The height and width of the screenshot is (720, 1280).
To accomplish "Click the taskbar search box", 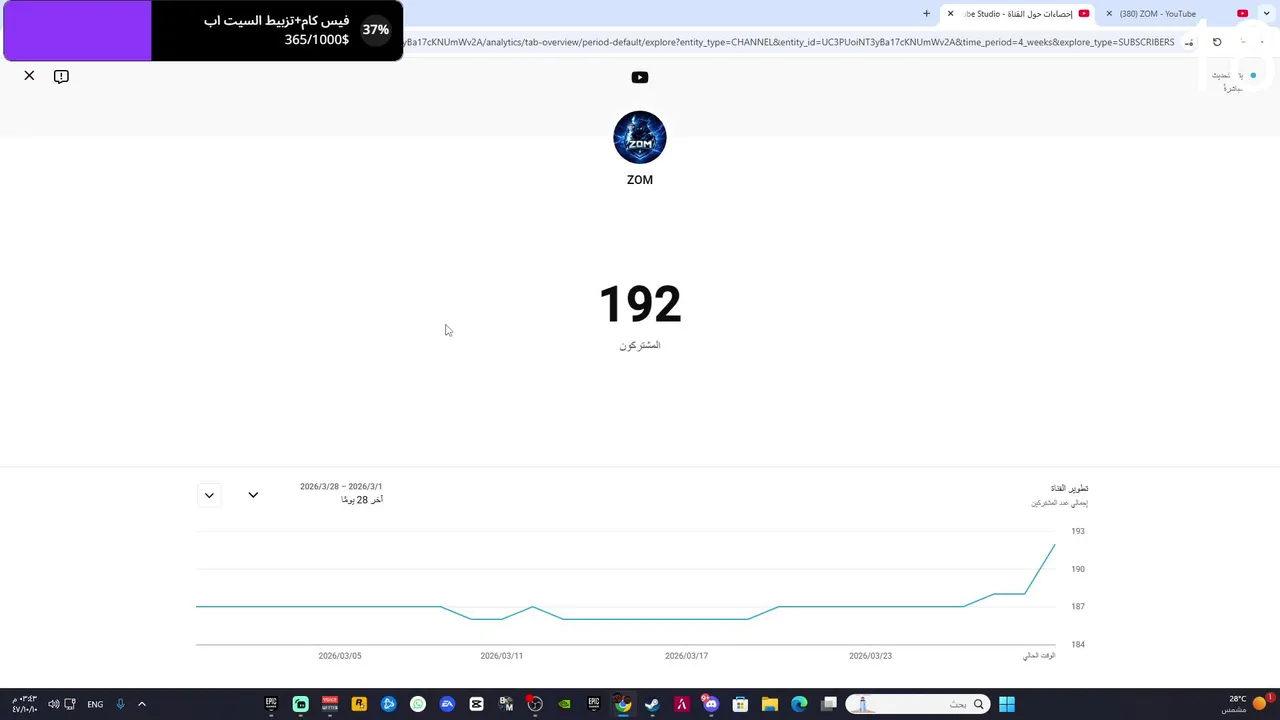I will pyautogui.click(x=918, y=704).
